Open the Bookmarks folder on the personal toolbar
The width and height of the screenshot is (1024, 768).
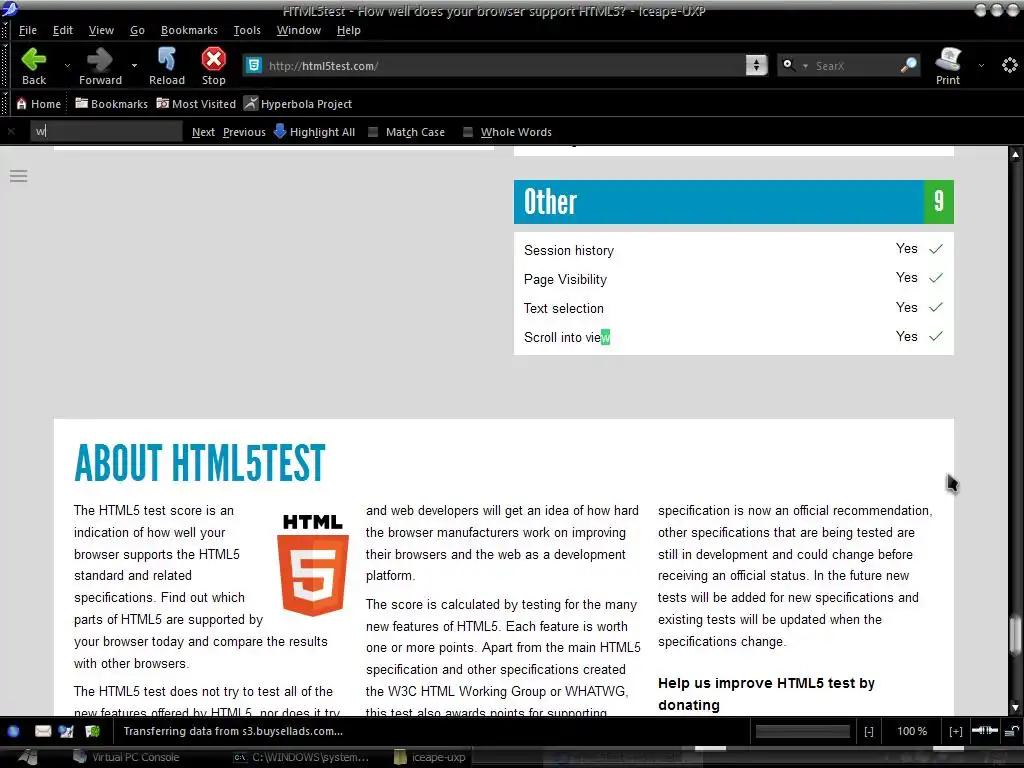pyautogui.click(x=111, y=104)
